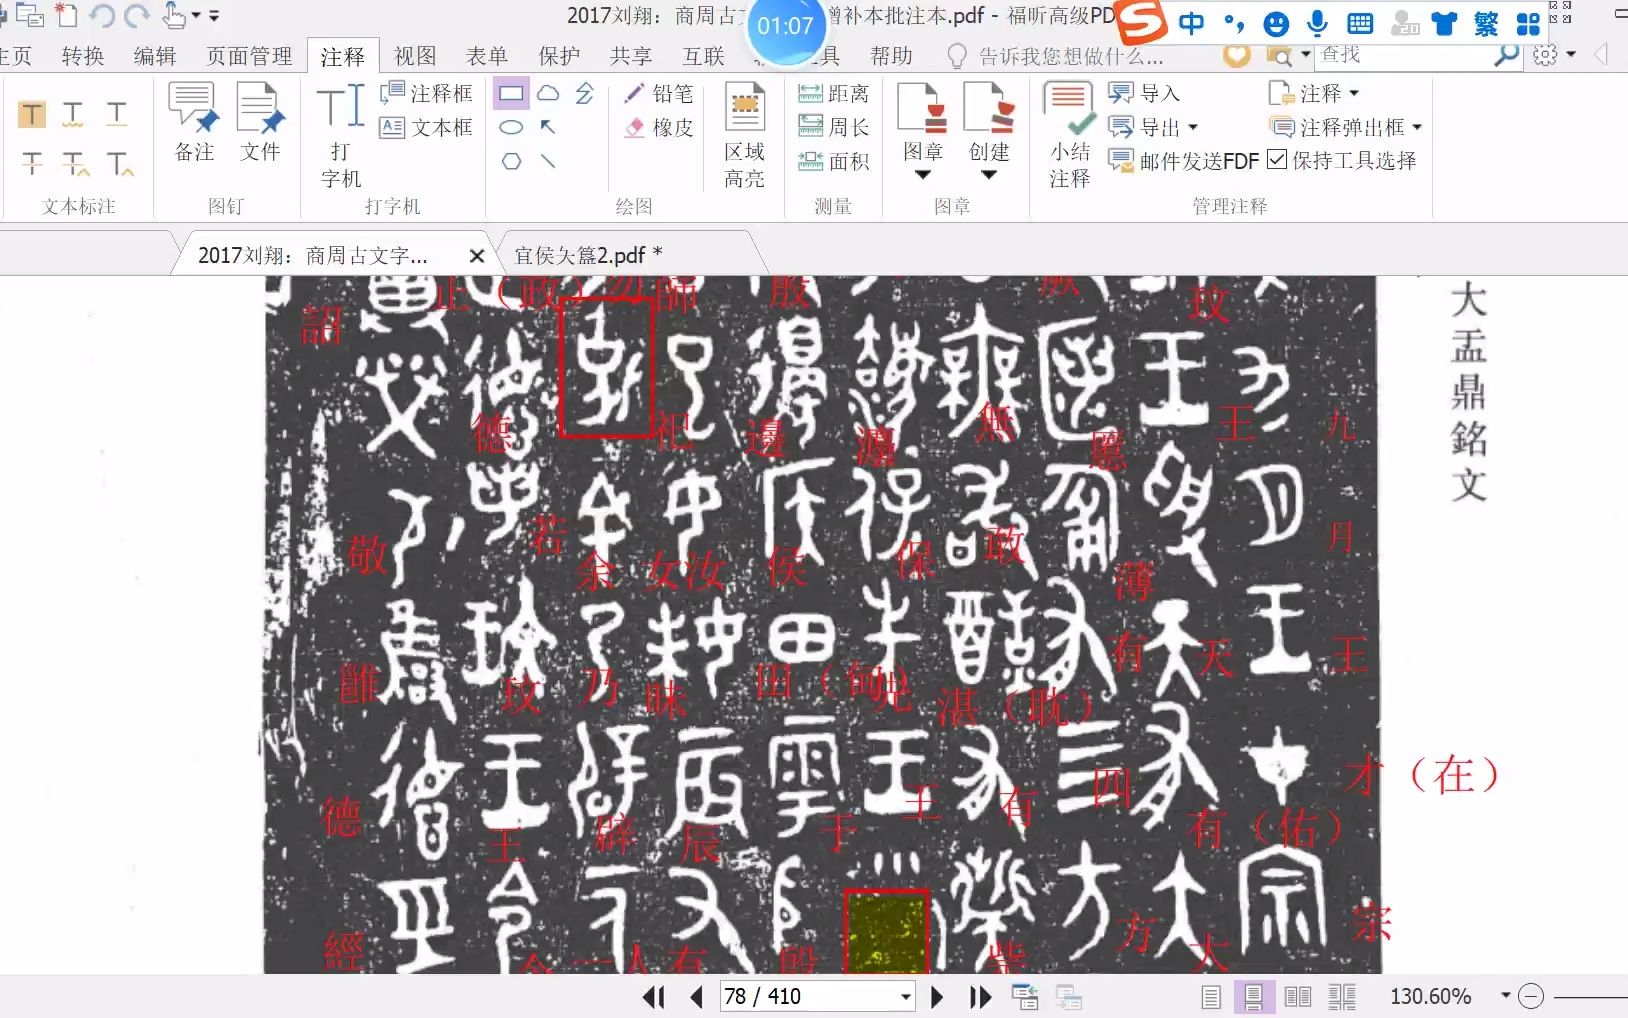1628x1018 pixels.
Task: Select the squiggly underline text tool
Action: 73,114
